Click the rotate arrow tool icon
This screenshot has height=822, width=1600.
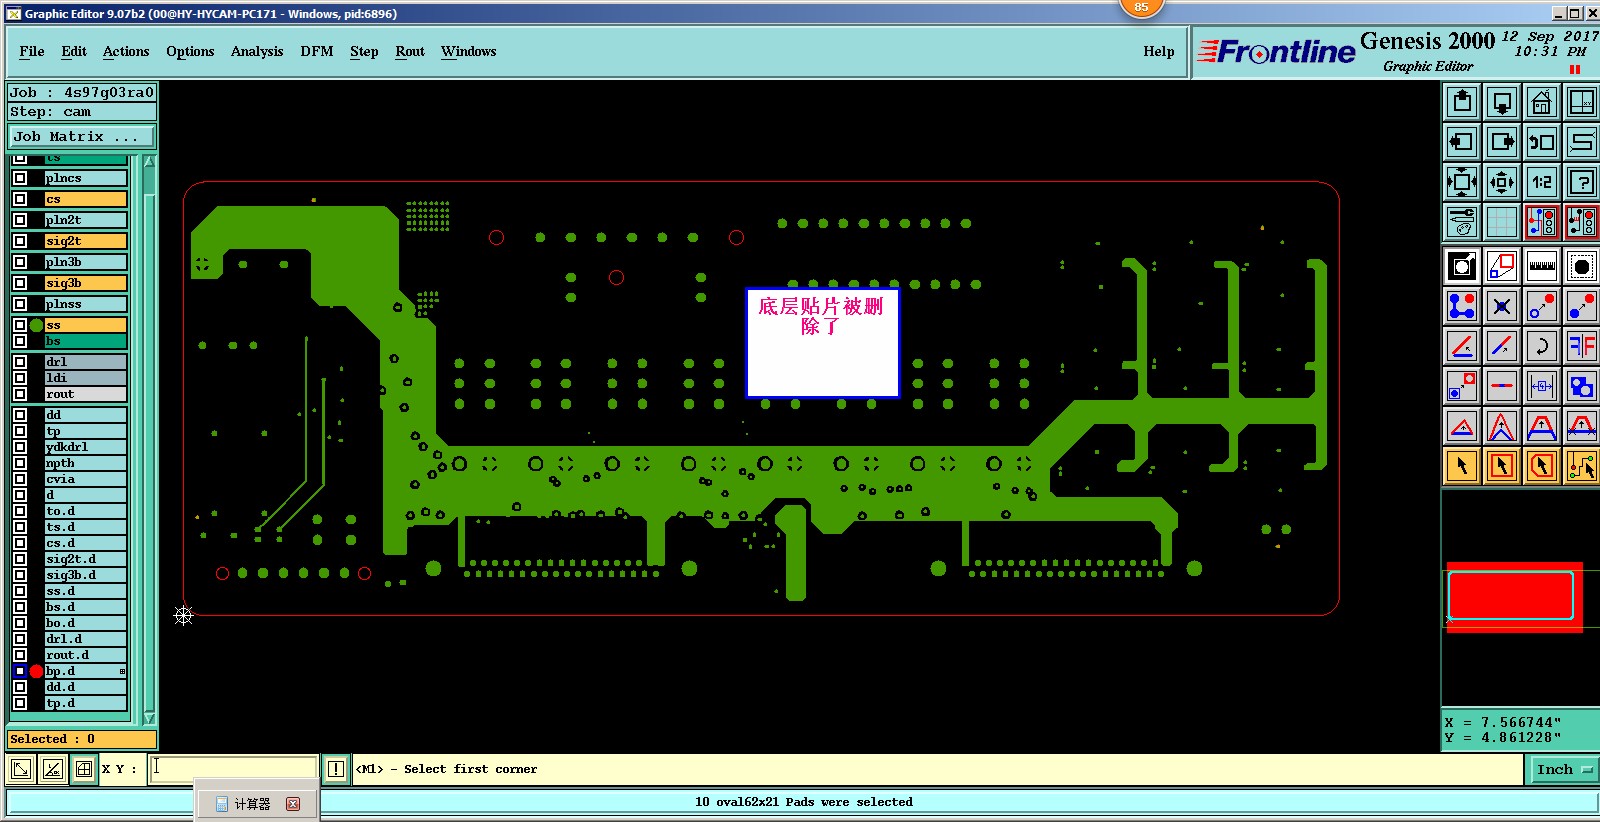[x=1542, y=346]
